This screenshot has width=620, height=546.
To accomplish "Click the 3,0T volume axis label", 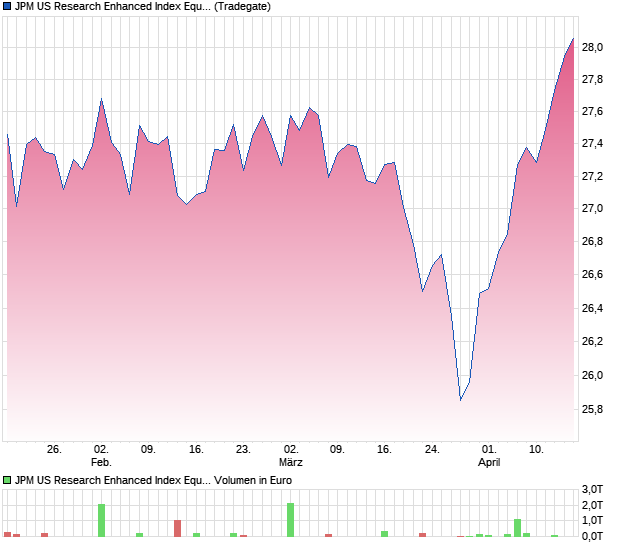I will [x=592, y=489].
